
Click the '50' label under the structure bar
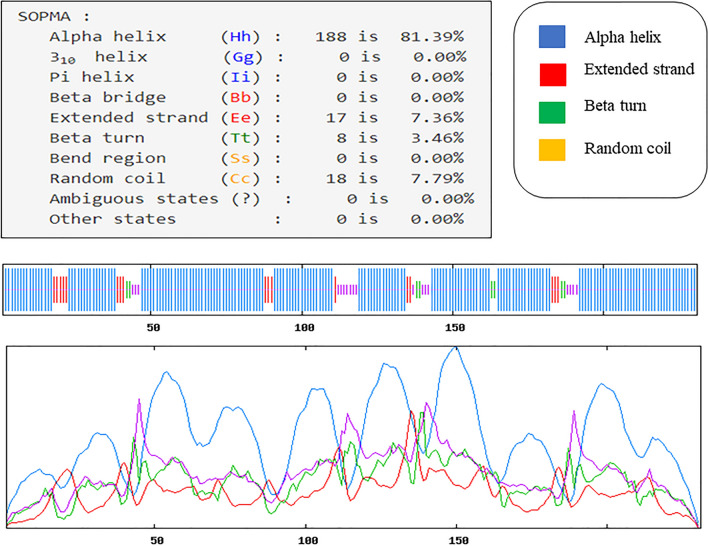pyautogui.click(x=154, y=328)
